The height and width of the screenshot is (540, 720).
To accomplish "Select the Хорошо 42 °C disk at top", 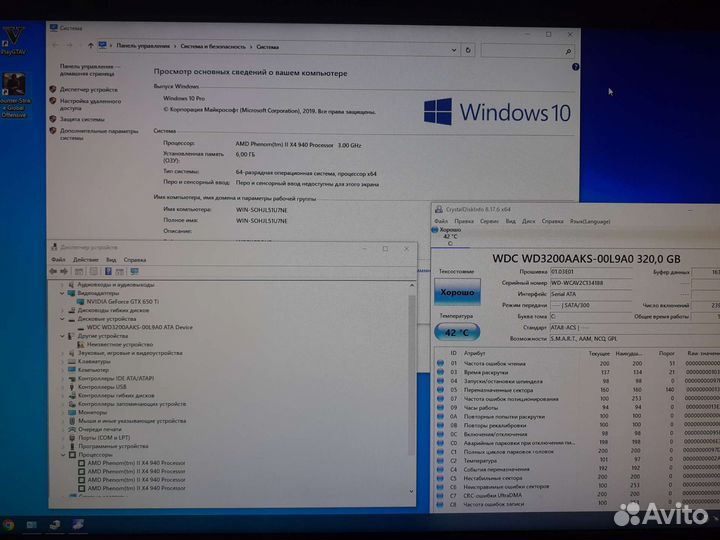I will (448, 236).
